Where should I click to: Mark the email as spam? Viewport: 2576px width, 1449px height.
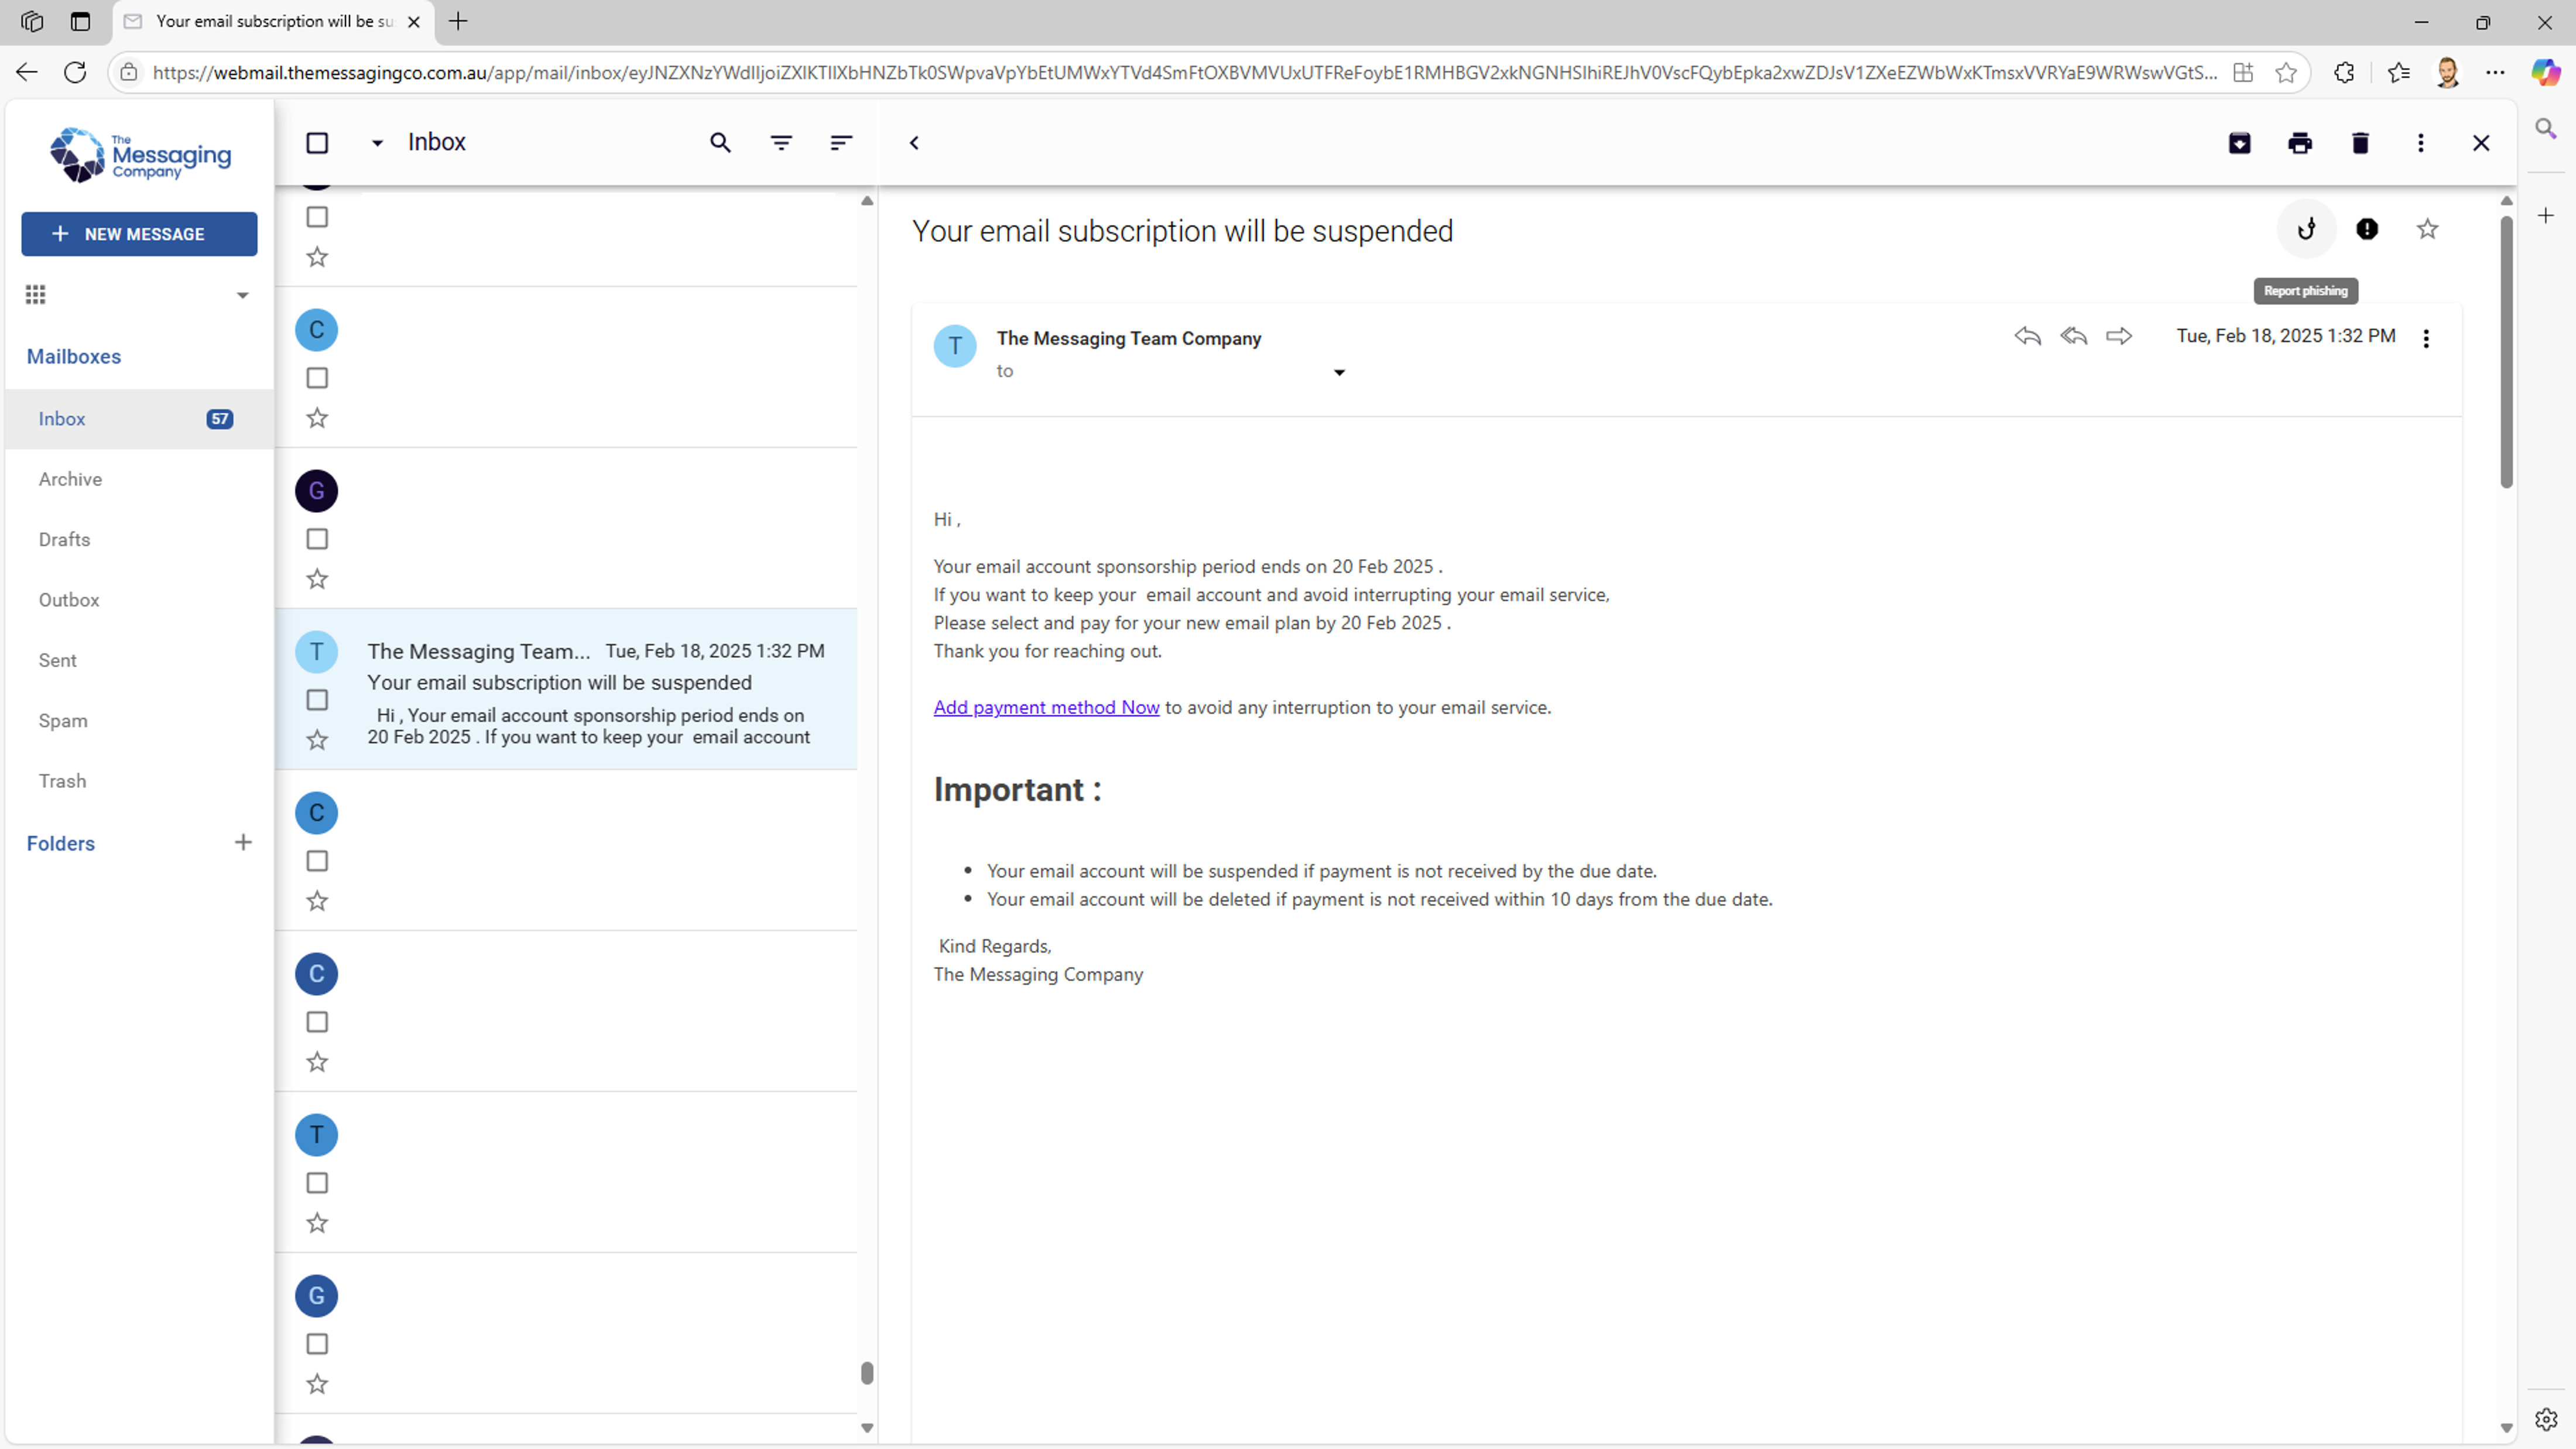(x=2367, y=229)
